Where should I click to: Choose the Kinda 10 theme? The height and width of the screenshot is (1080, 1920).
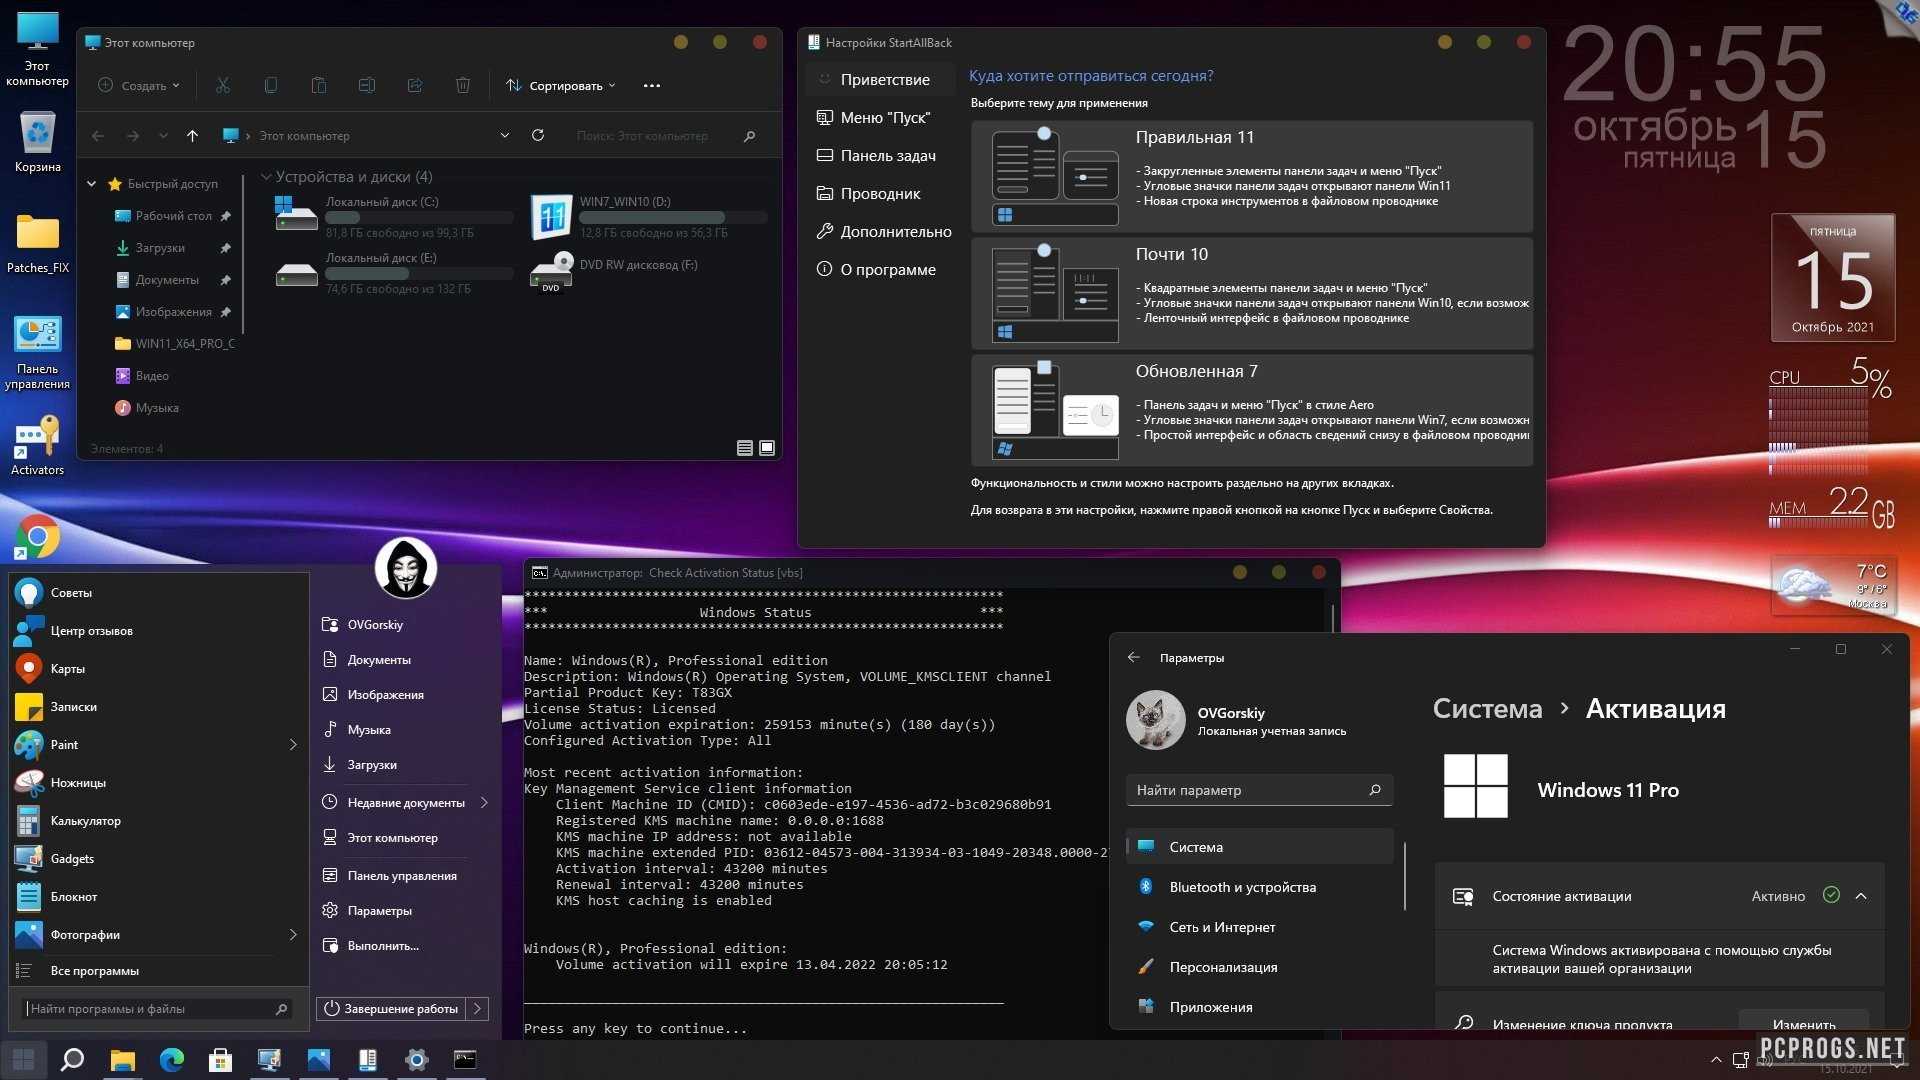(1251, 293)
